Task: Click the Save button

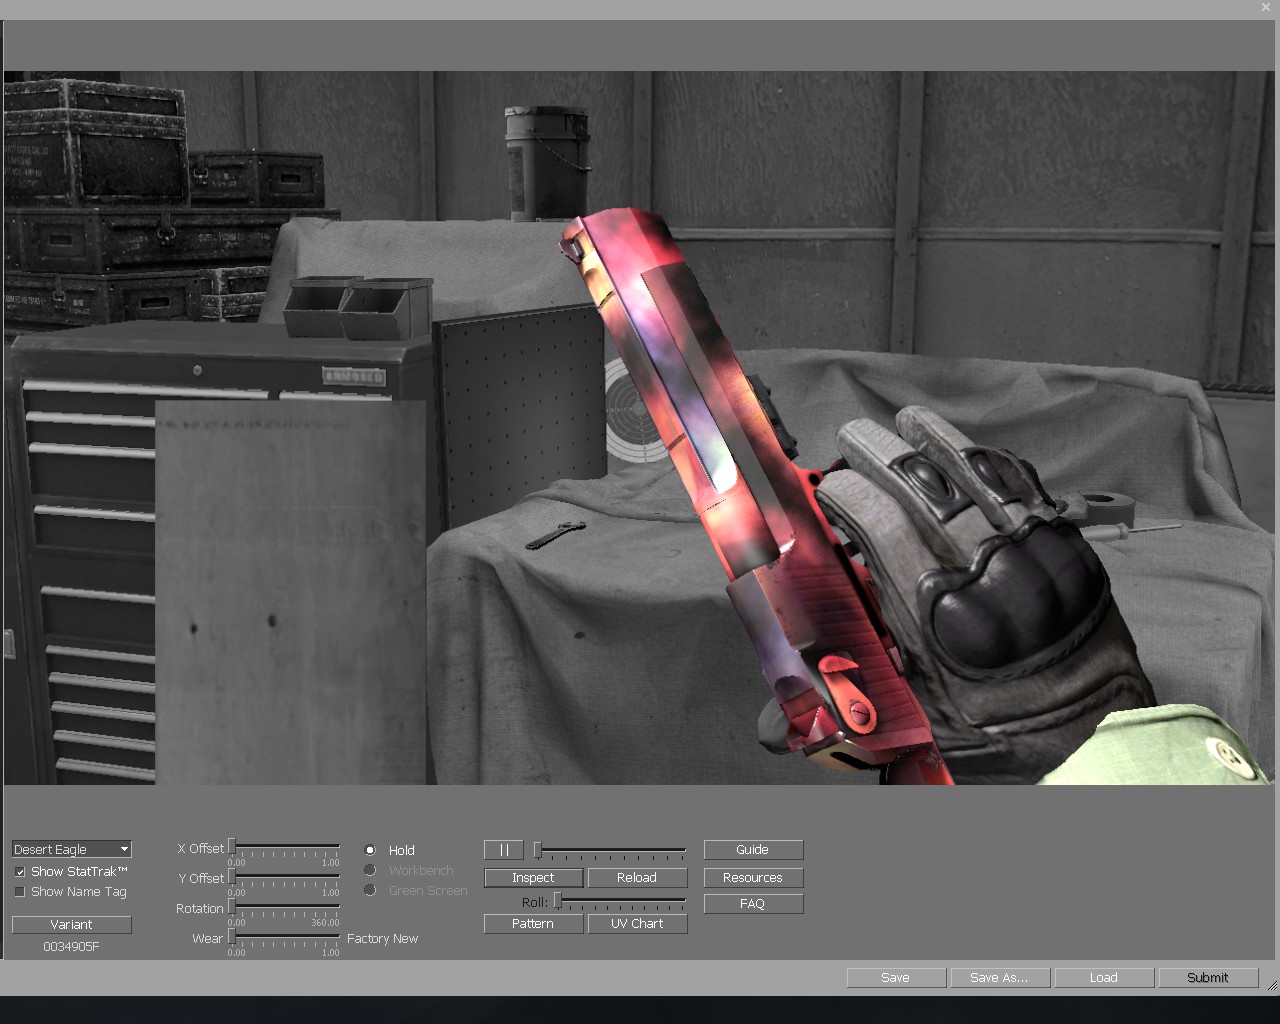Action: [896, 978]
